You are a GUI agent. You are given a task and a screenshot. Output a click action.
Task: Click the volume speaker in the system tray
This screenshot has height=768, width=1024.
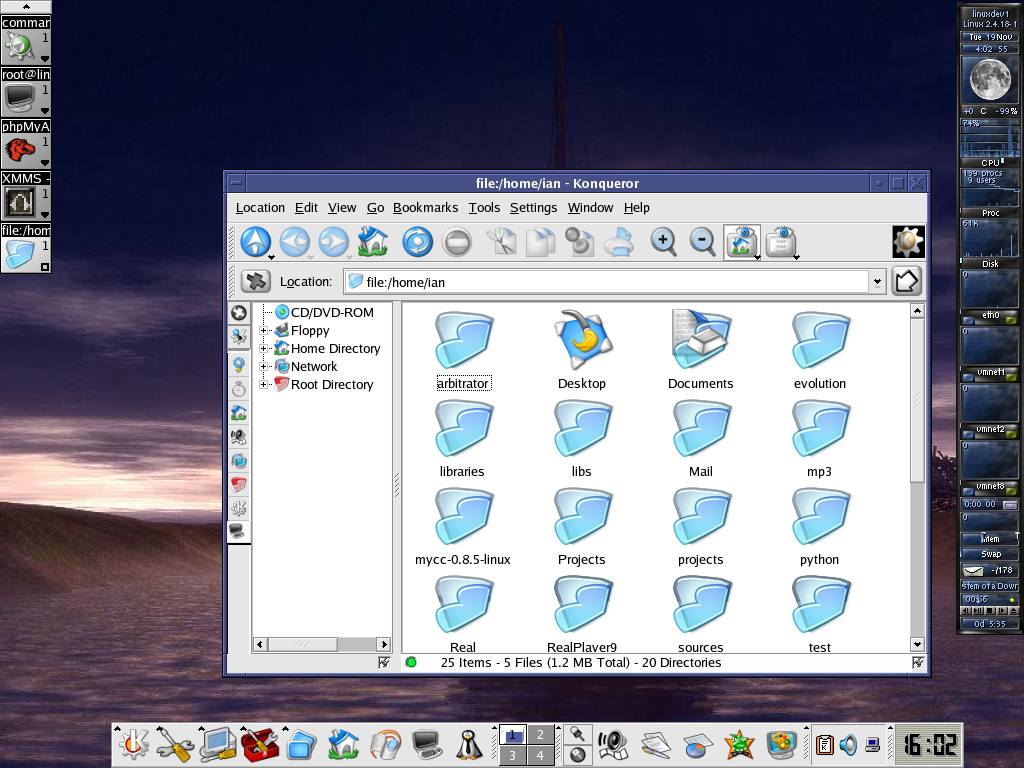[x=848, y=744]
